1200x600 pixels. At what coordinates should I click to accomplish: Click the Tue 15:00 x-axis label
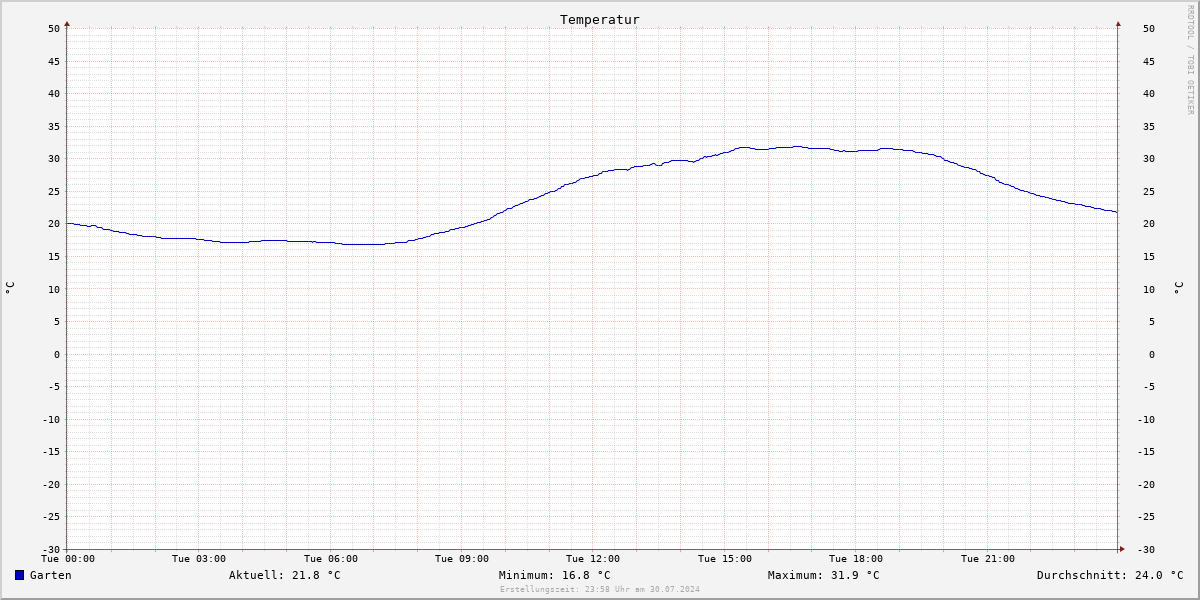[x=725, y=559]
